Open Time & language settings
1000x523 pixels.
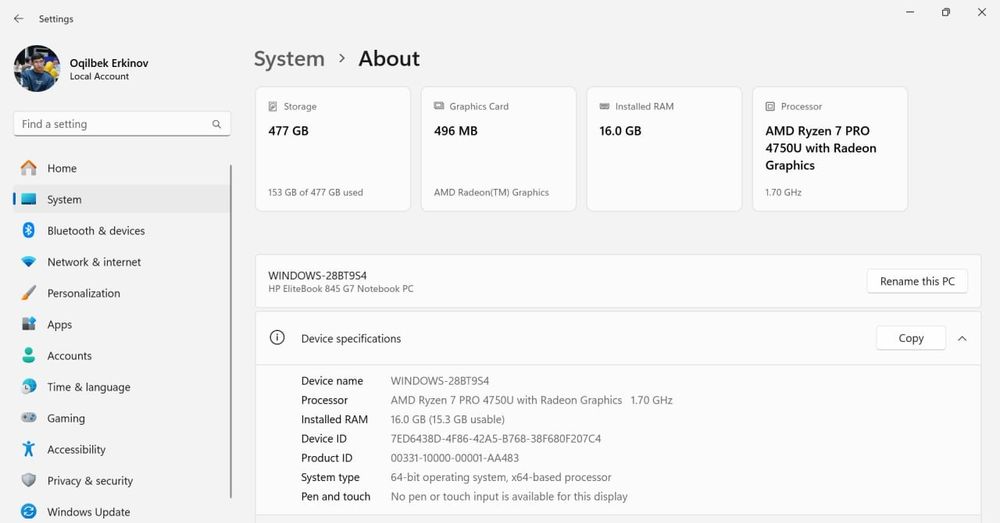pos(121,387)
